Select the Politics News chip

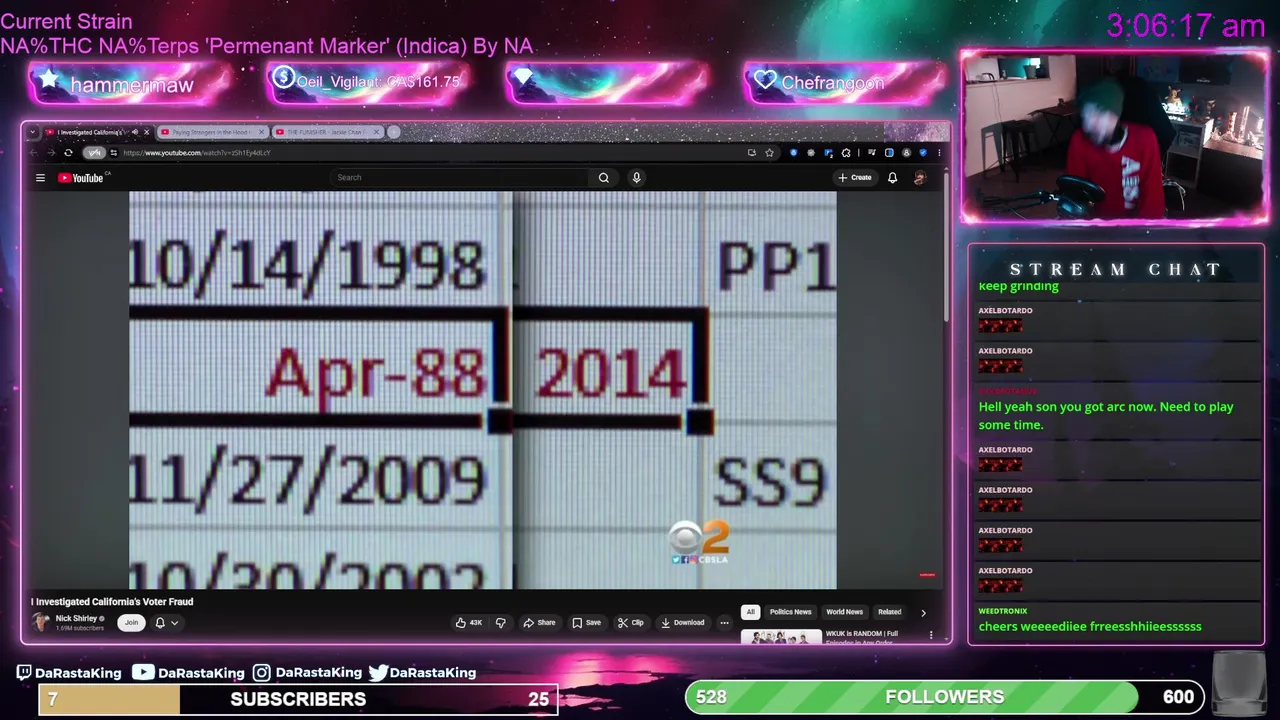(790, 612)
